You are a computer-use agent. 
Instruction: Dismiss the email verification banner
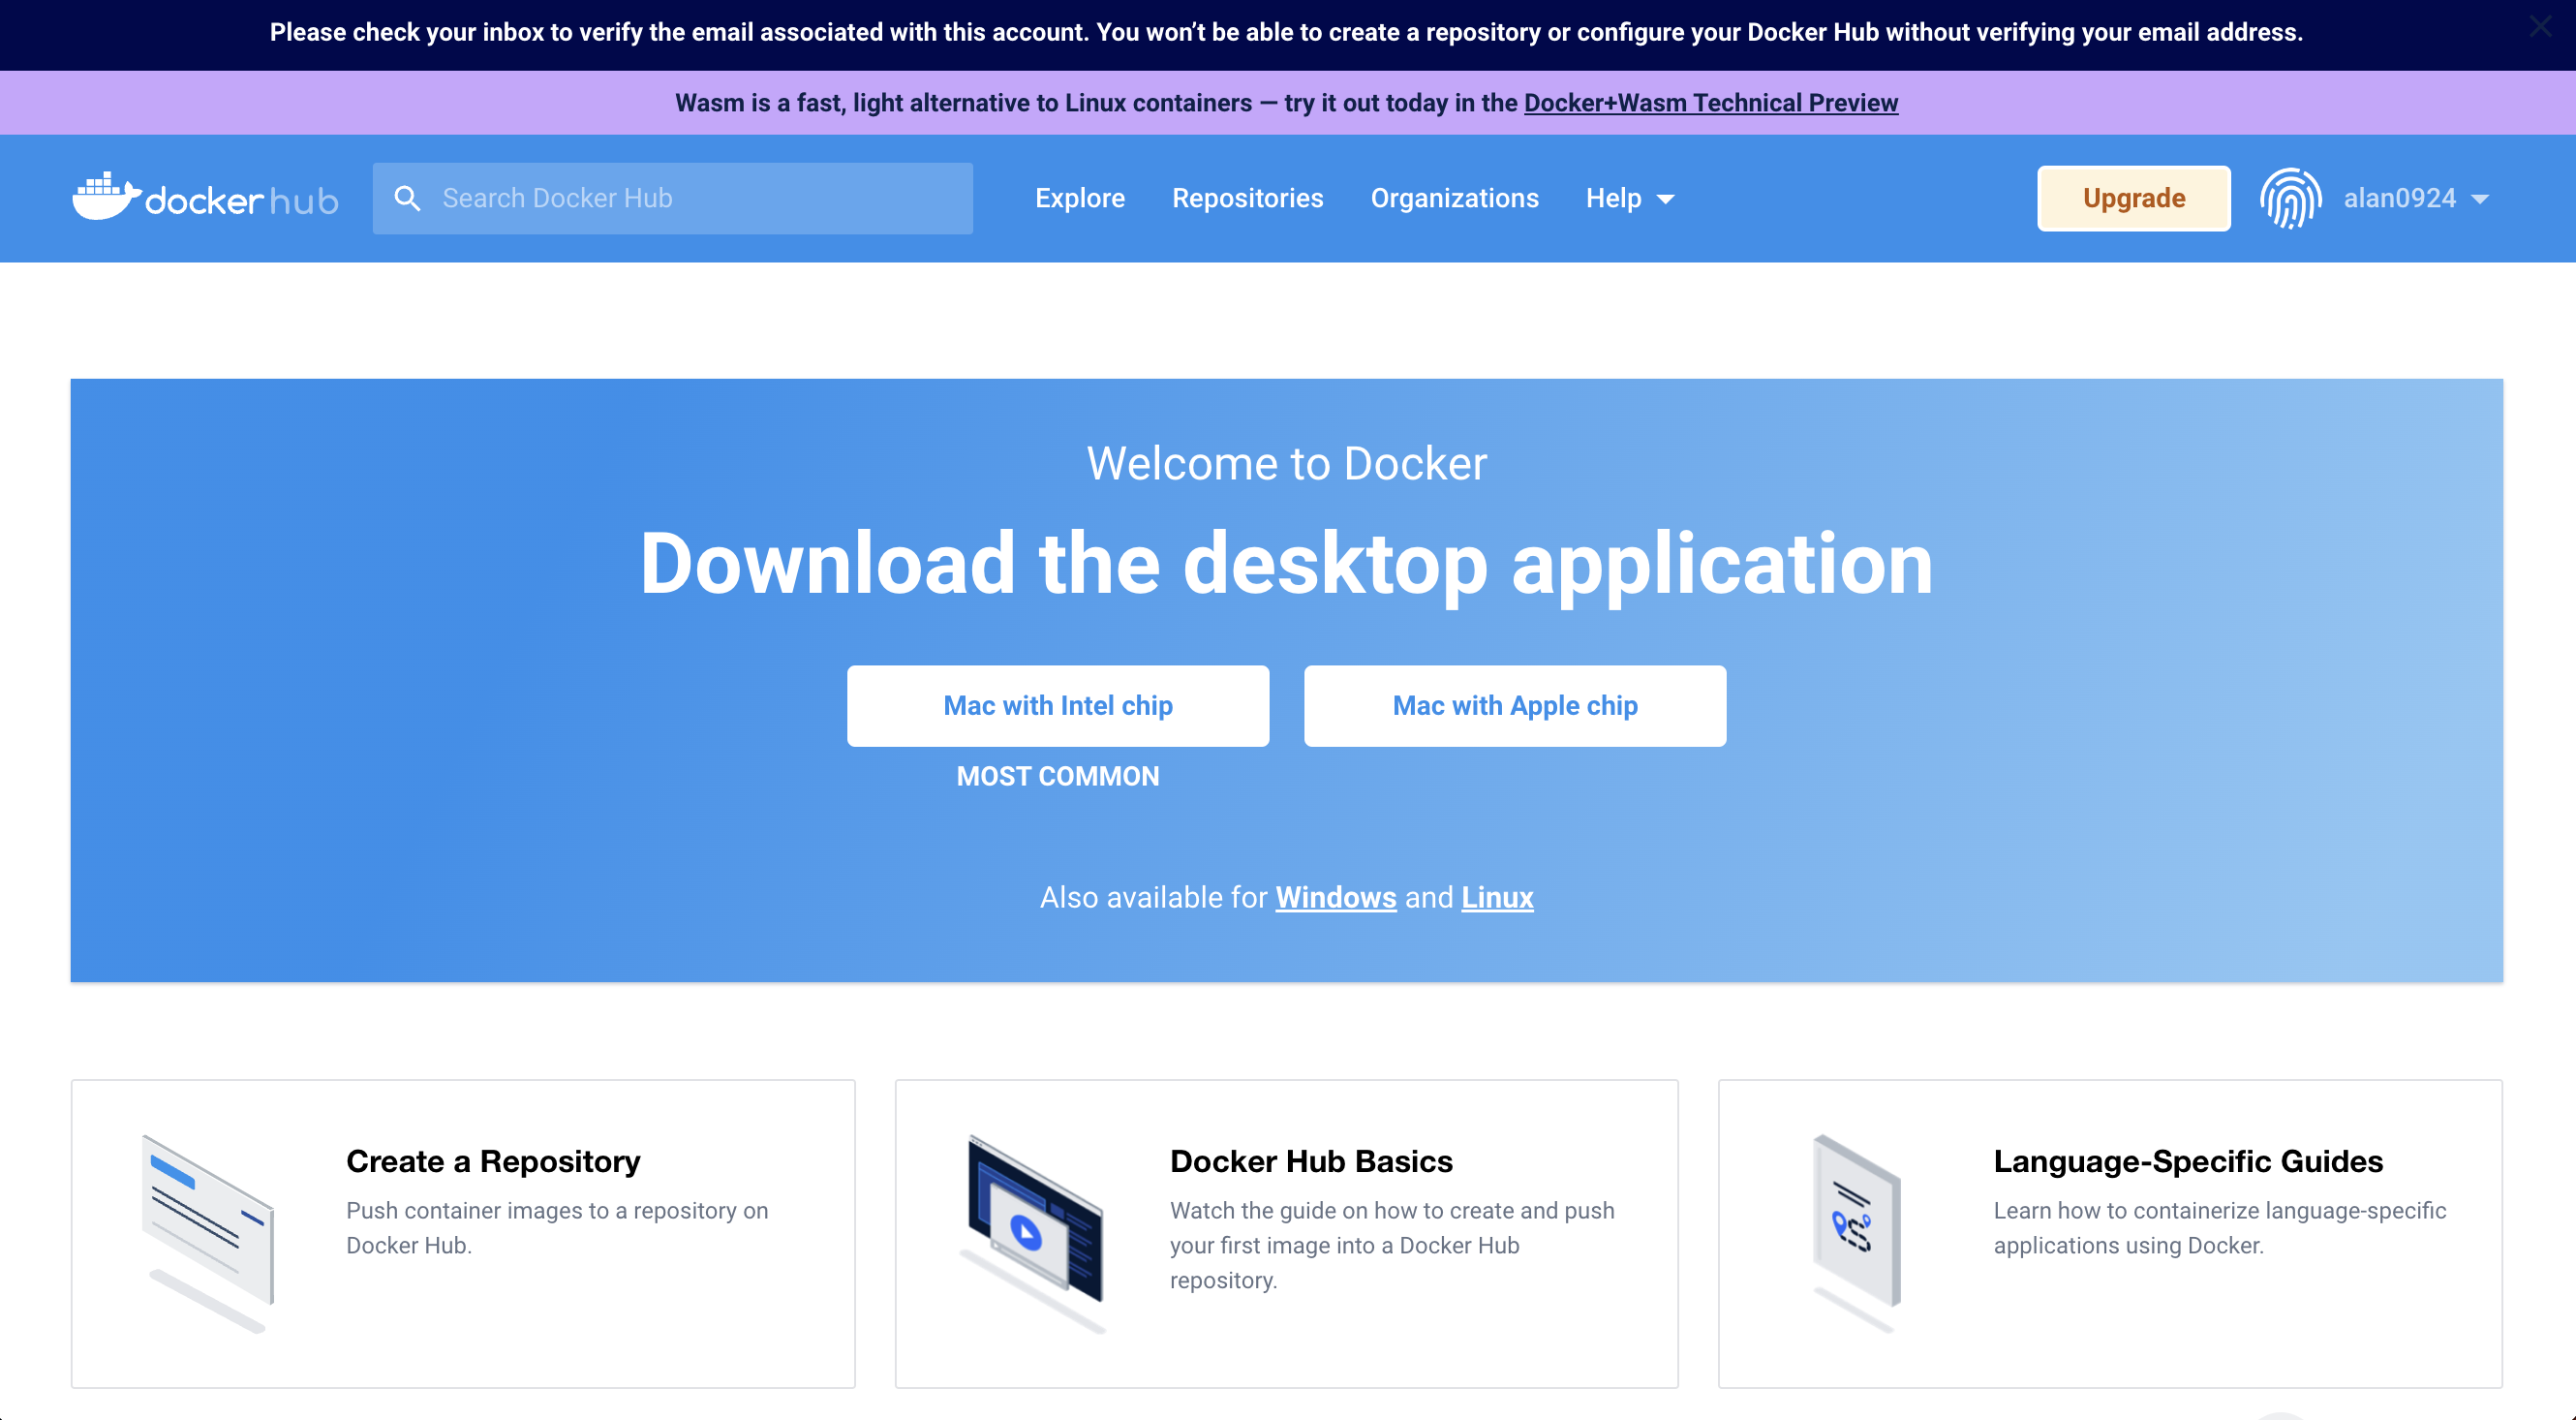tap(2541, 27)
